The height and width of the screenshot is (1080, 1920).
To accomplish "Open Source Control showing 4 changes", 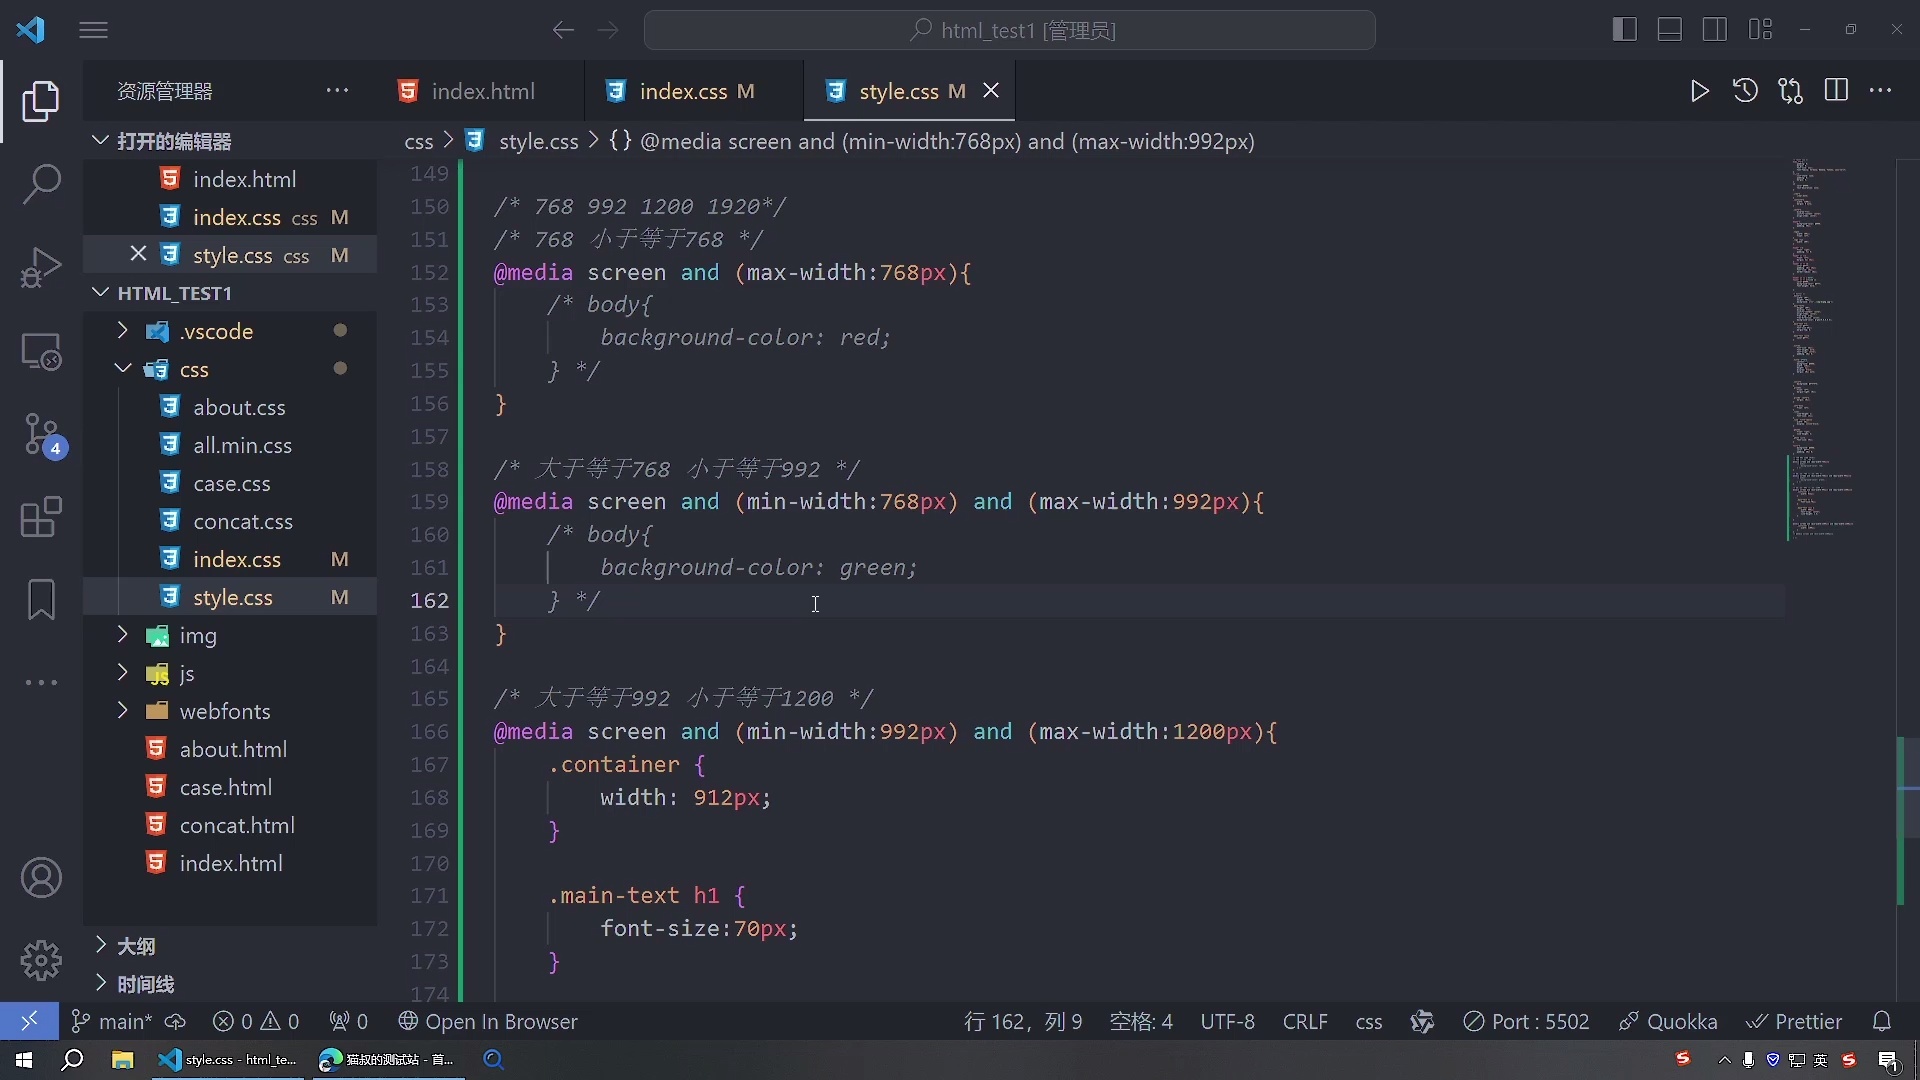I will coord(41,435).
